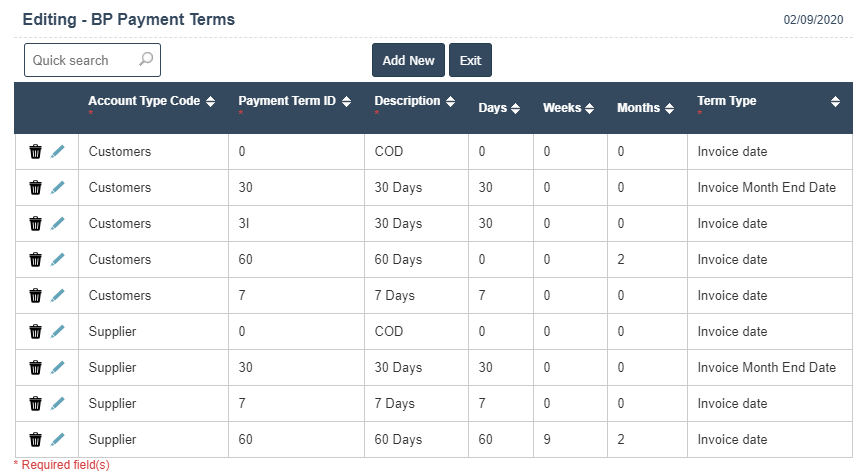Click the Exit button
864x473 pixels.
(x=470, y=60)
